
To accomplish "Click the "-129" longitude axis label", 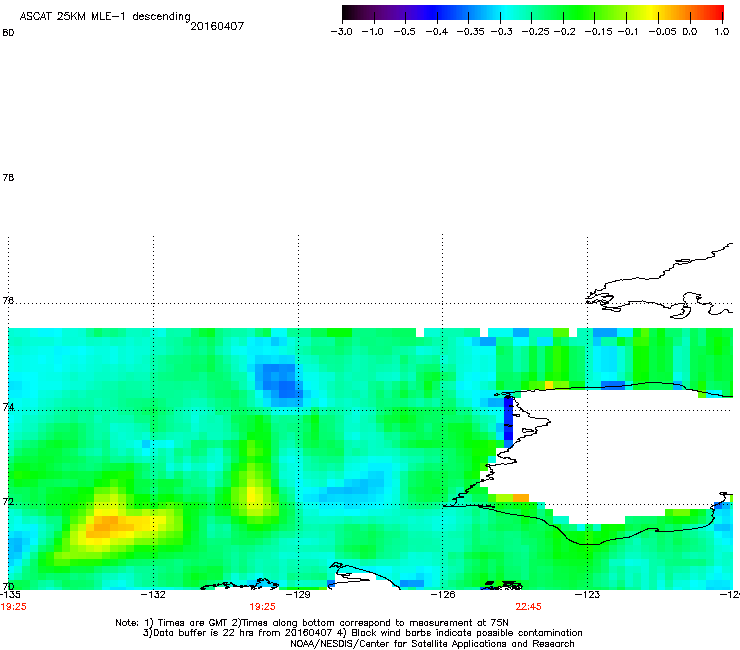I will coord(298,594).
